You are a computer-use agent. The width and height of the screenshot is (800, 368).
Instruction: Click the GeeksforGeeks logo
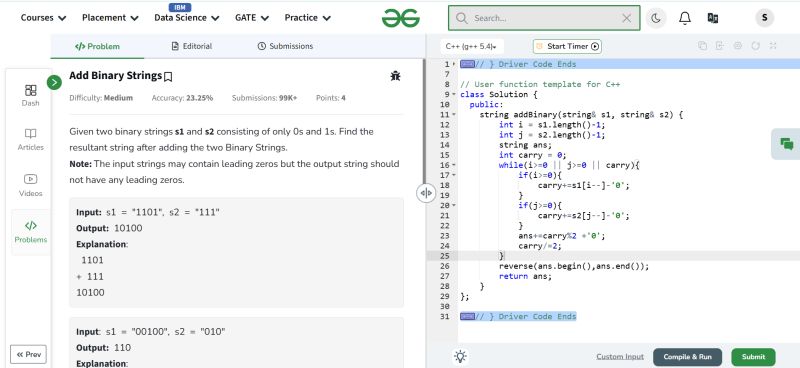[x=401, y=18]
